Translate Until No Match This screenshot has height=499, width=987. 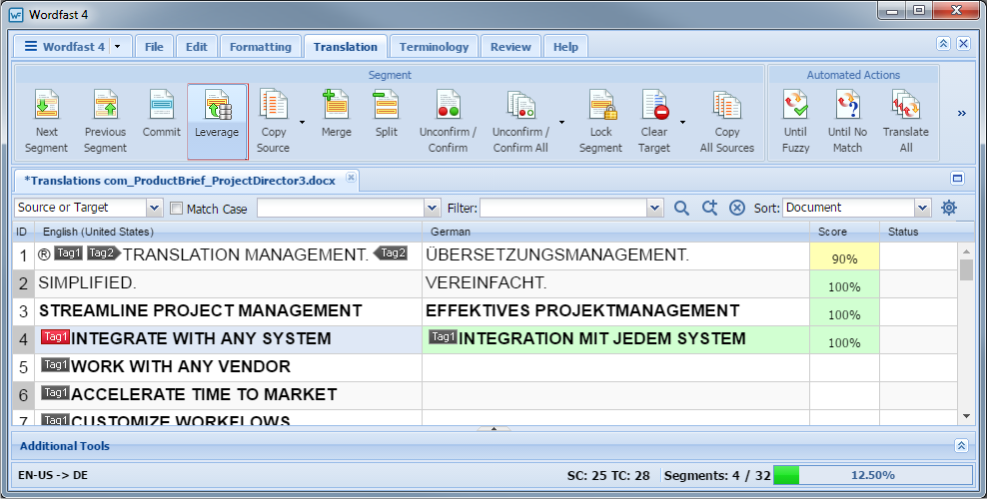tap(847, 121)
